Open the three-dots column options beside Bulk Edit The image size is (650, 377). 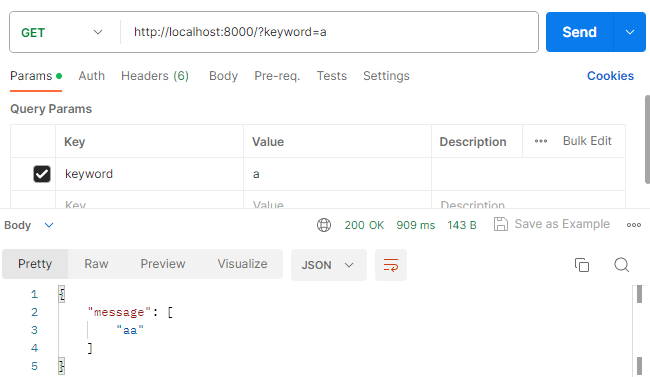click(541, 141)
